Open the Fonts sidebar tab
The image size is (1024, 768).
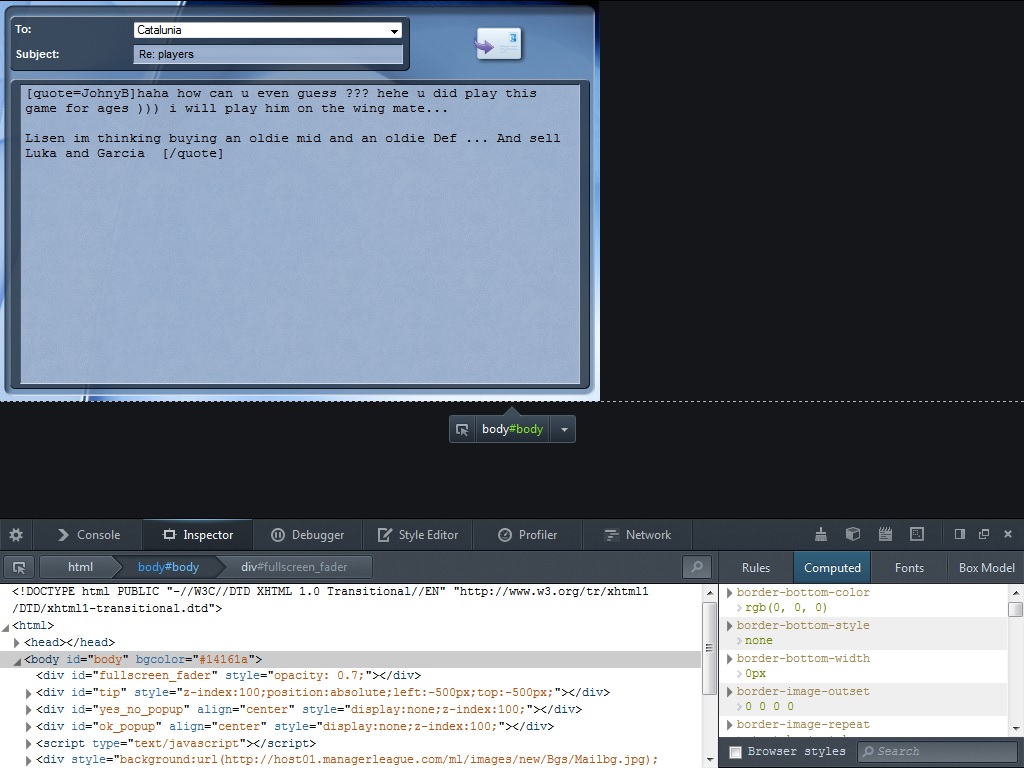(910, 568)
